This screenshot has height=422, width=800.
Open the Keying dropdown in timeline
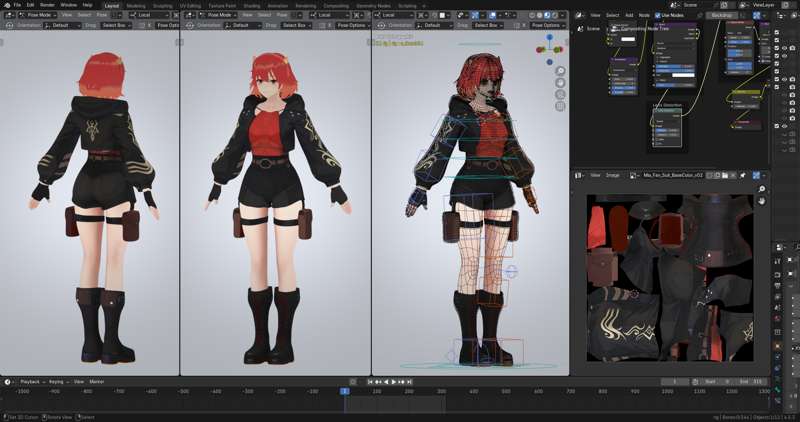coord(58,382)
